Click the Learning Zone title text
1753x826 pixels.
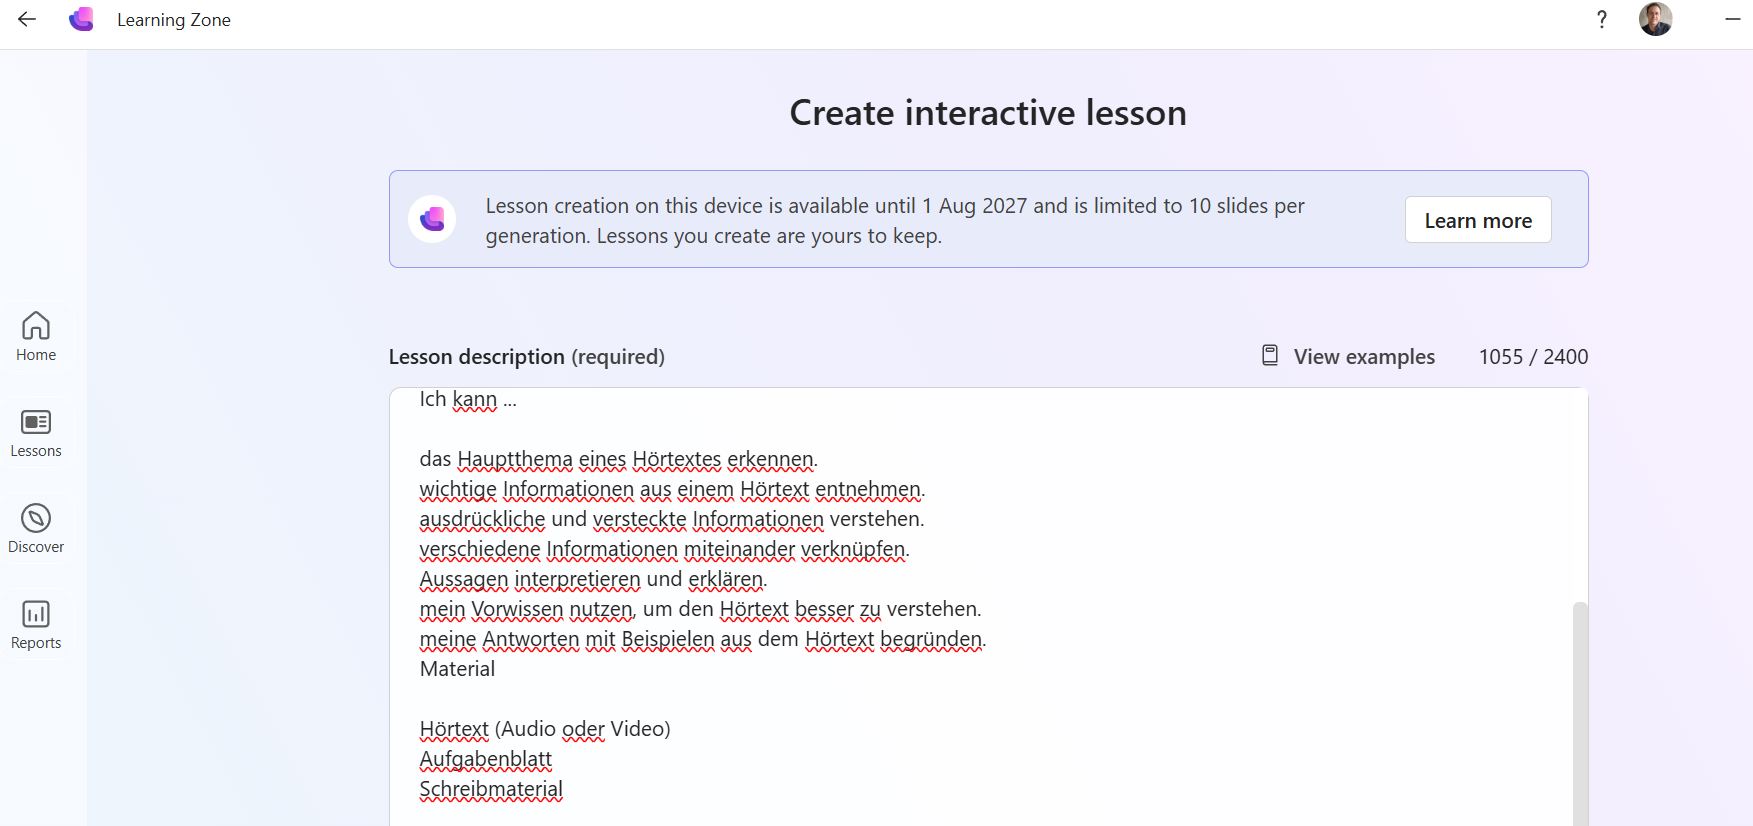[x=174, y=20]
